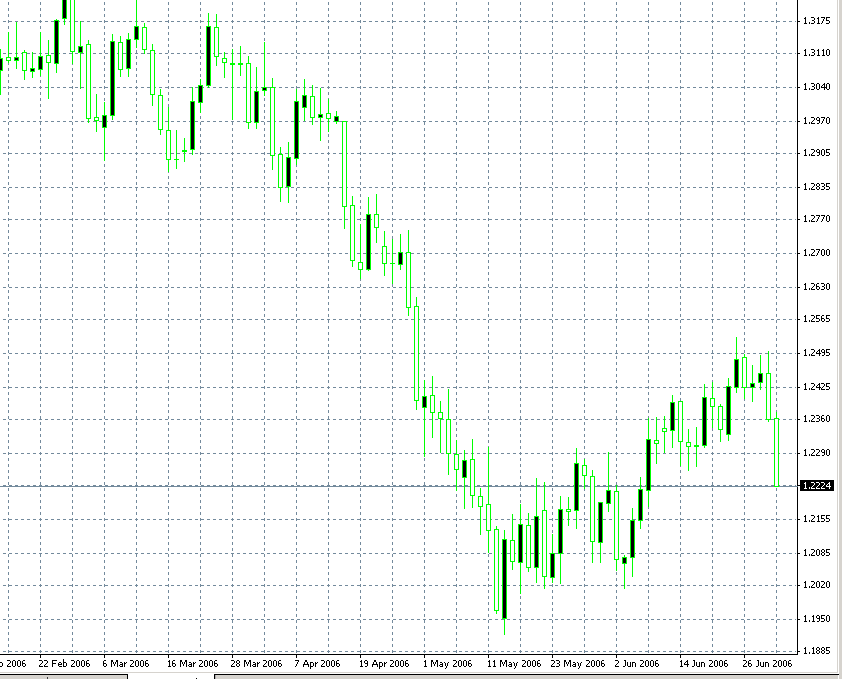Click the 1.2290 price axis label

[816, 453]
